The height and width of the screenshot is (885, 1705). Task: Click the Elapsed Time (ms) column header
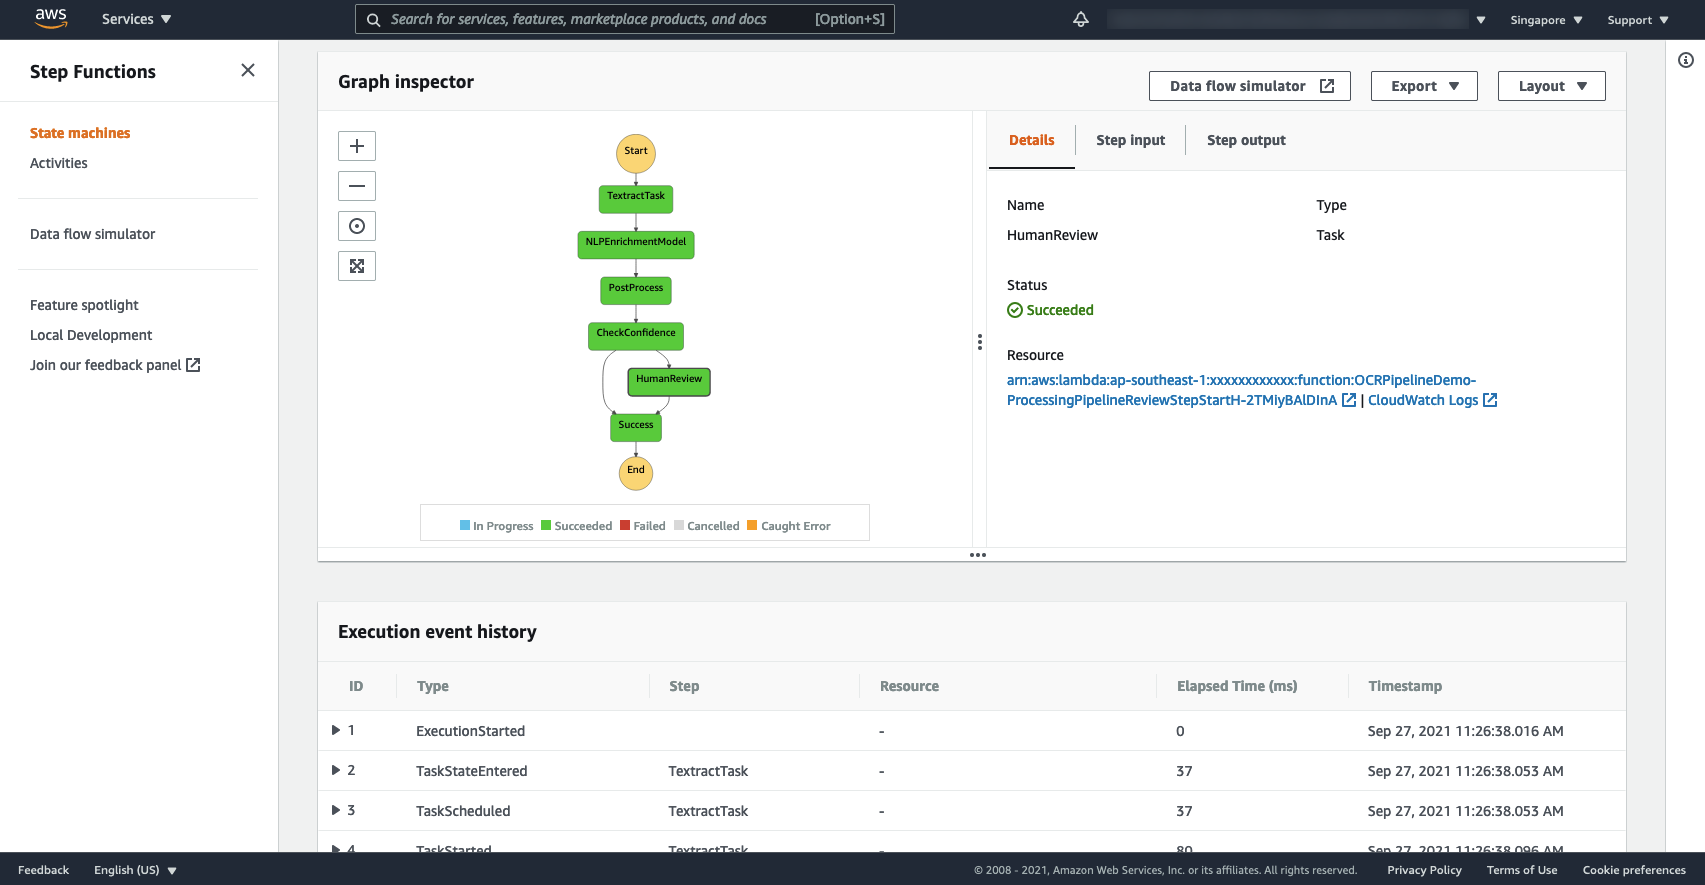coord(1237,686)
